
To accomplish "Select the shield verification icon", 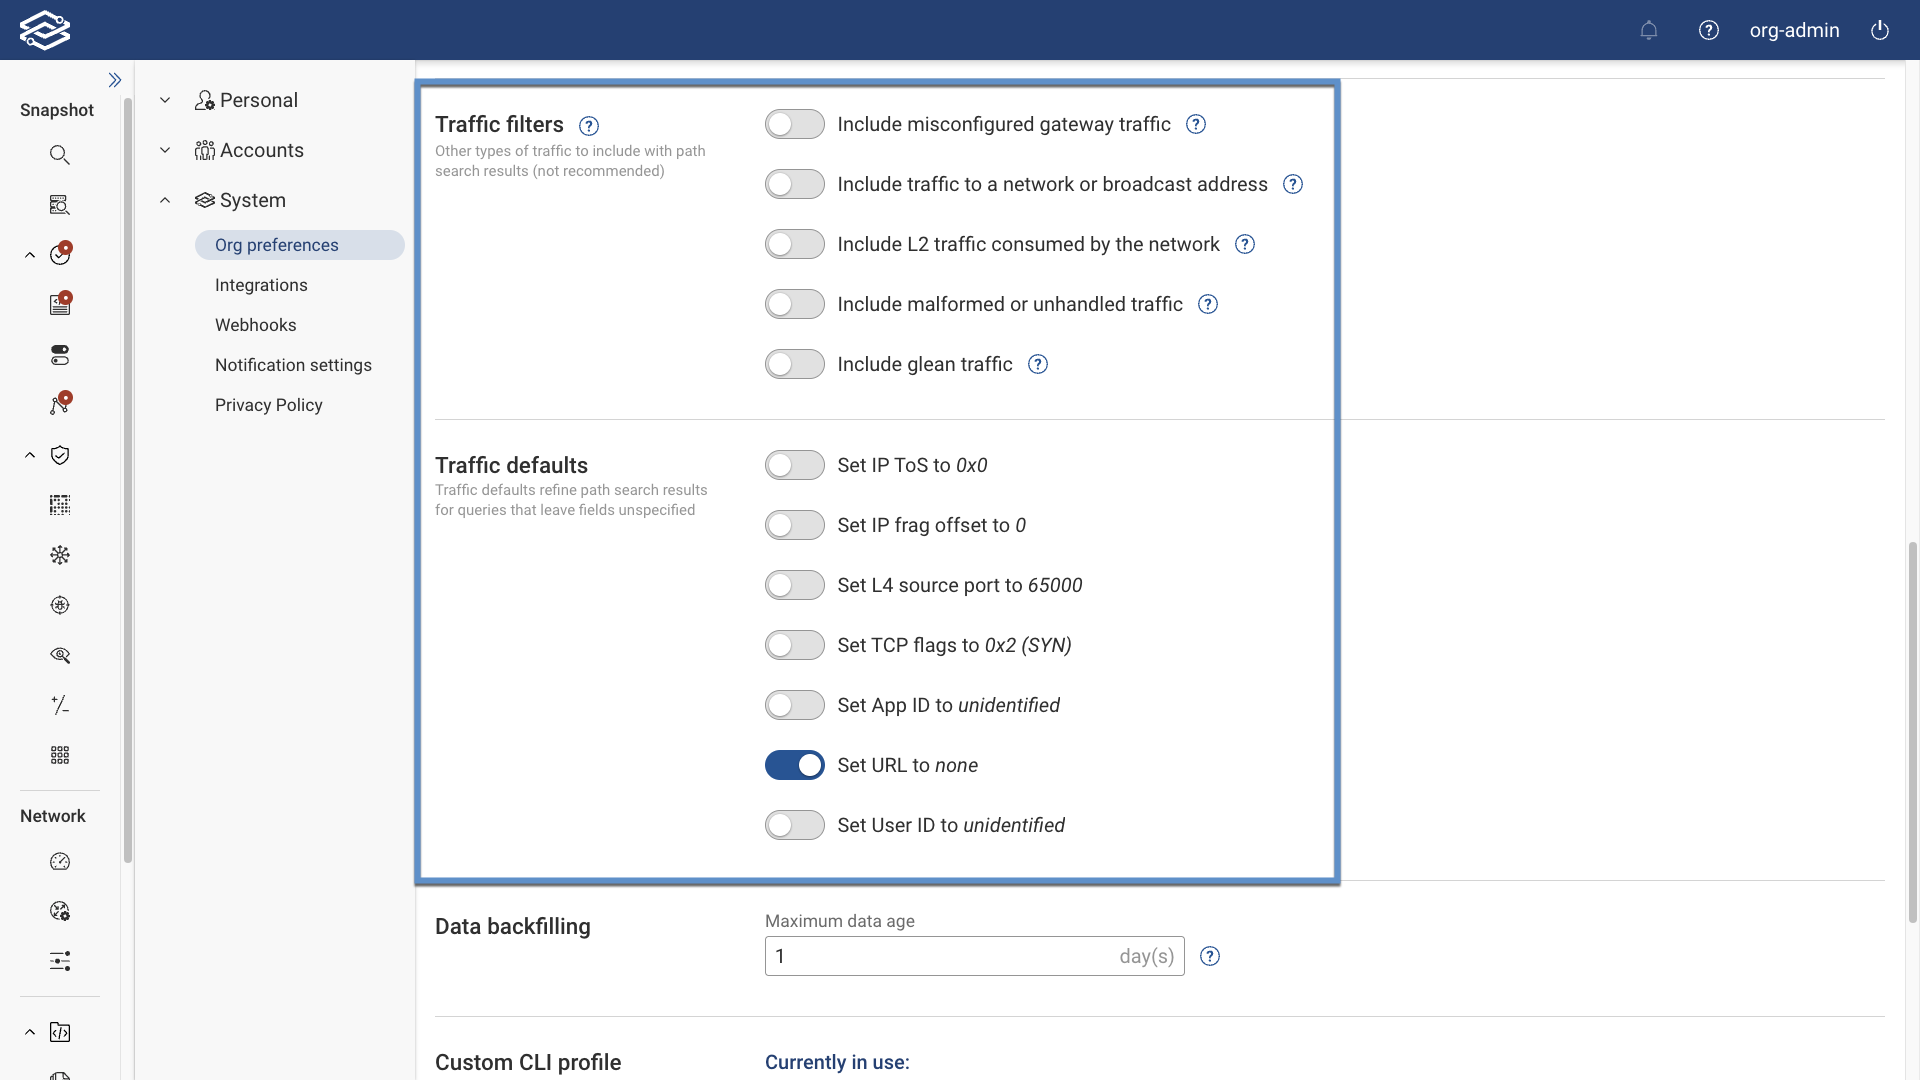I will tap(60, 455).
